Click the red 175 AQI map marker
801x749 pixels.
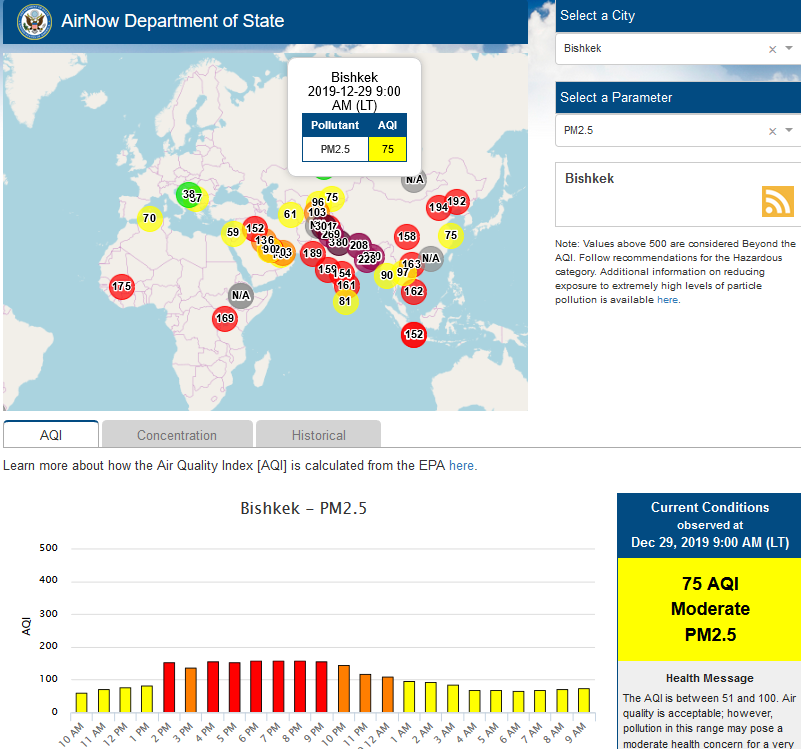122,287
